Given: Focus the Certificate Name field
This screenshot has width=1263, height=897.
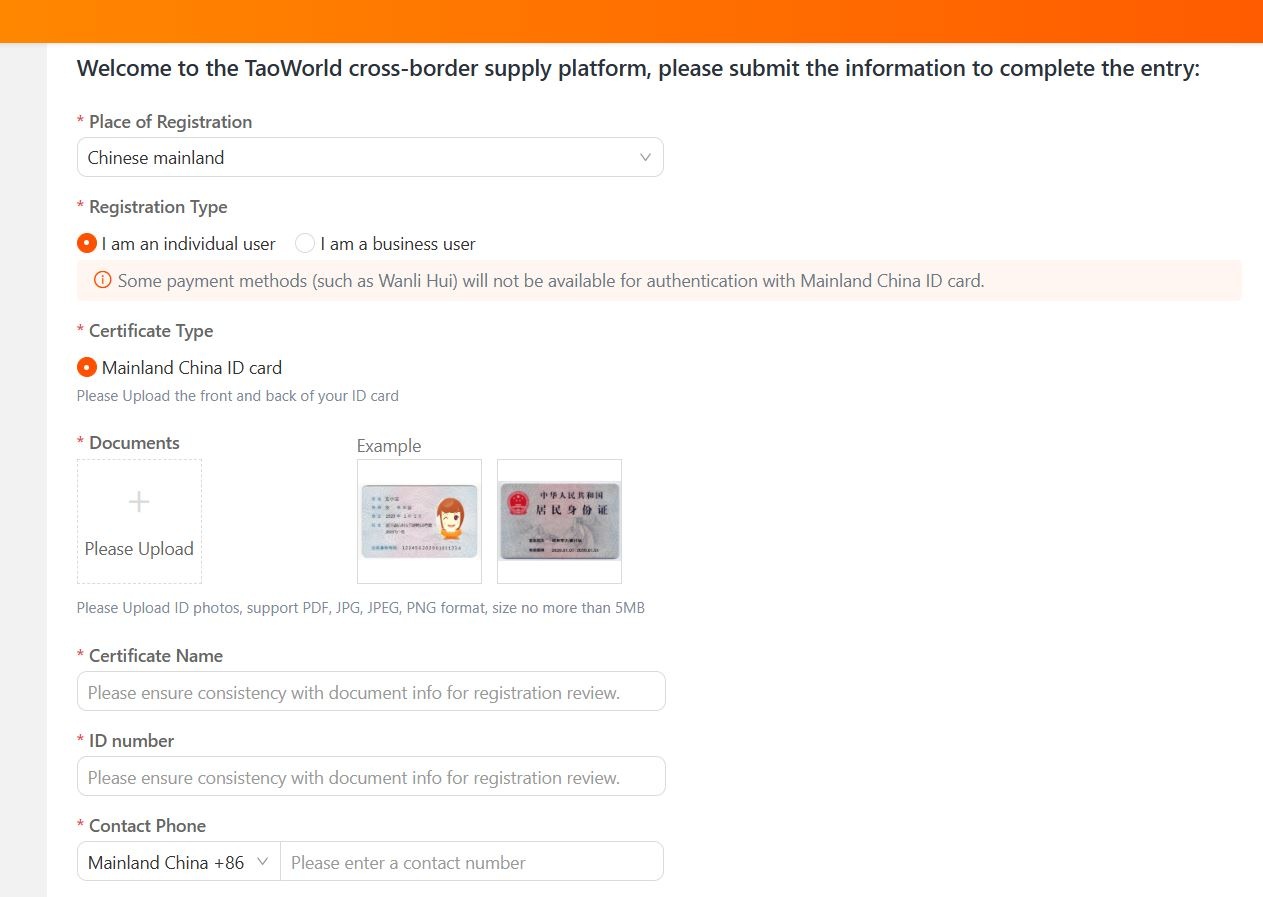Looking at the screenshot, I should (x=370, y=692).
